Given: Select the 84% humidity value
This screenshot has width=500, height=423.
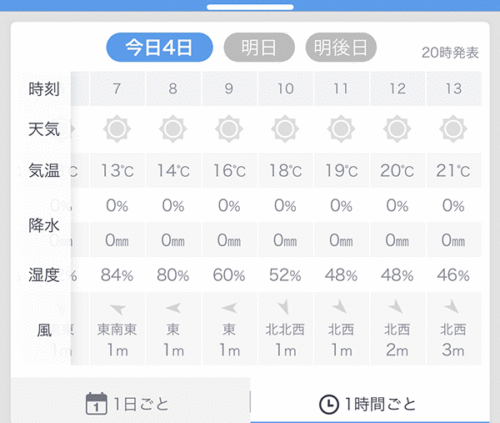Looking at the screenshot, I should (117, 275).
